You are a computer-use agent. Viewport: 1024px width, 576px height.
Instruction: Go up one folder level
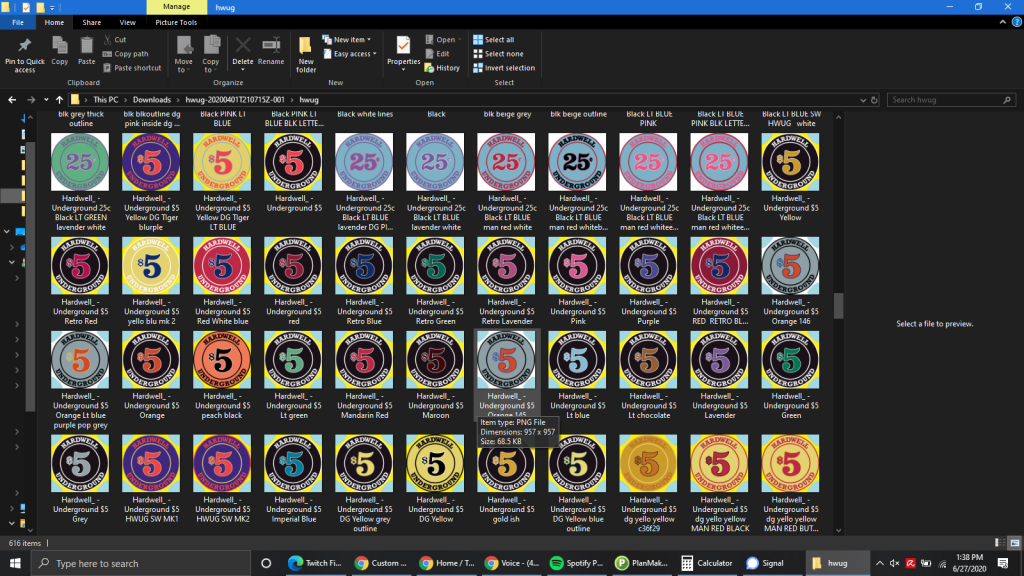[59, 100]
